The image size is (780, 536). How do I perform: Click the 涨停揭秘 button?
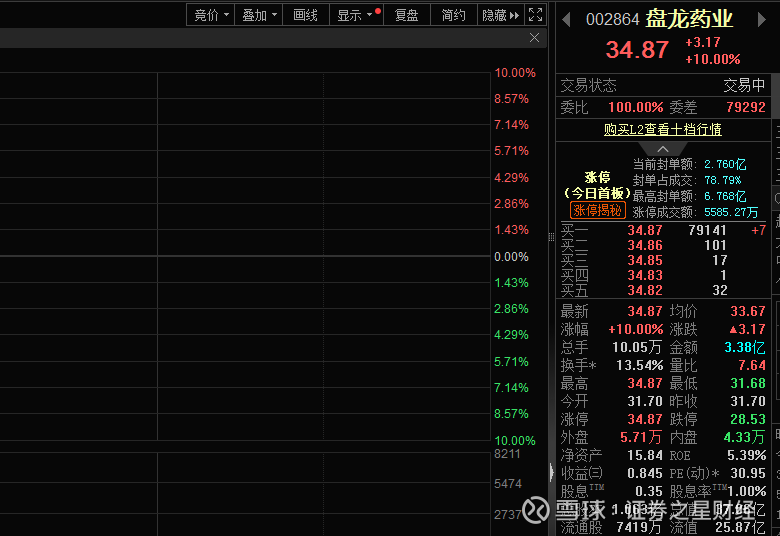[597, 210]
